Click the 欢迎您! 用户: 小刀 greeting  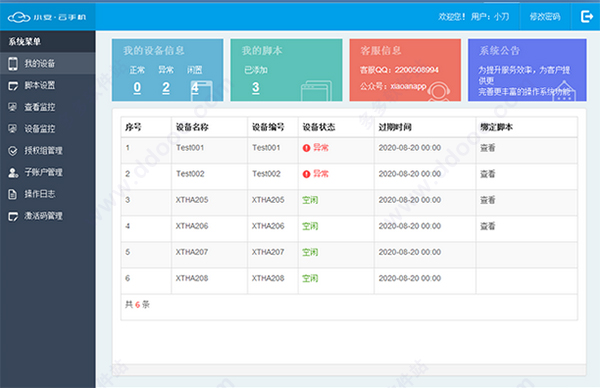click(x=474, y=16)
